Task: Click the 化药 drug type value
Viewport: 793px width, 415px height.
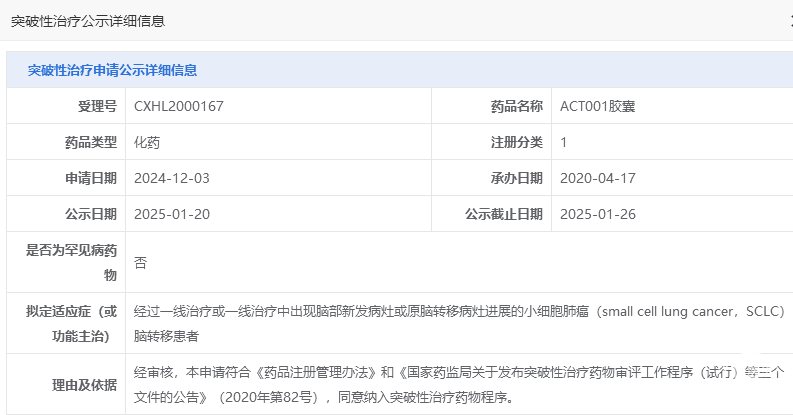Action: click(x=147, y=143)
